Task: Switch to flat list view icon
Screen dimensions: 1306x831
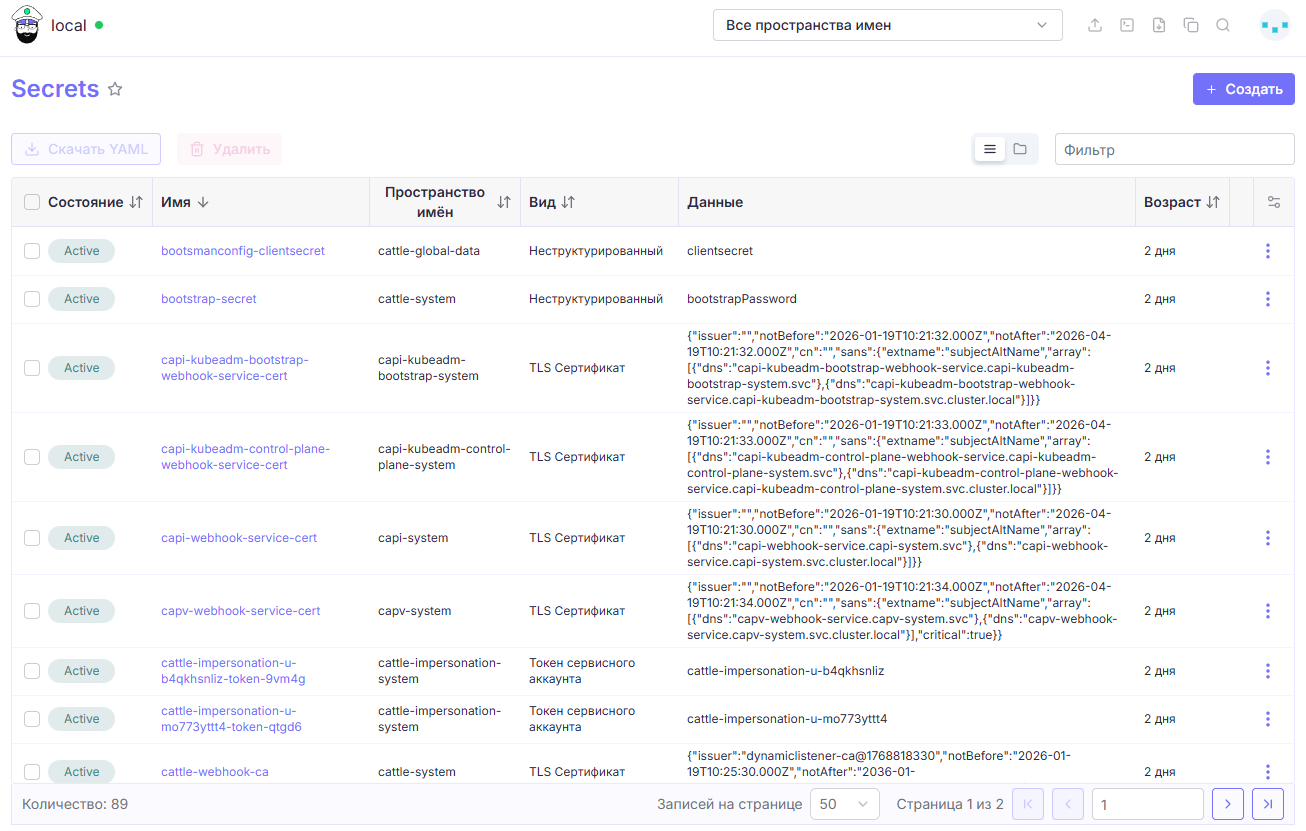Action: coord(990,149)
